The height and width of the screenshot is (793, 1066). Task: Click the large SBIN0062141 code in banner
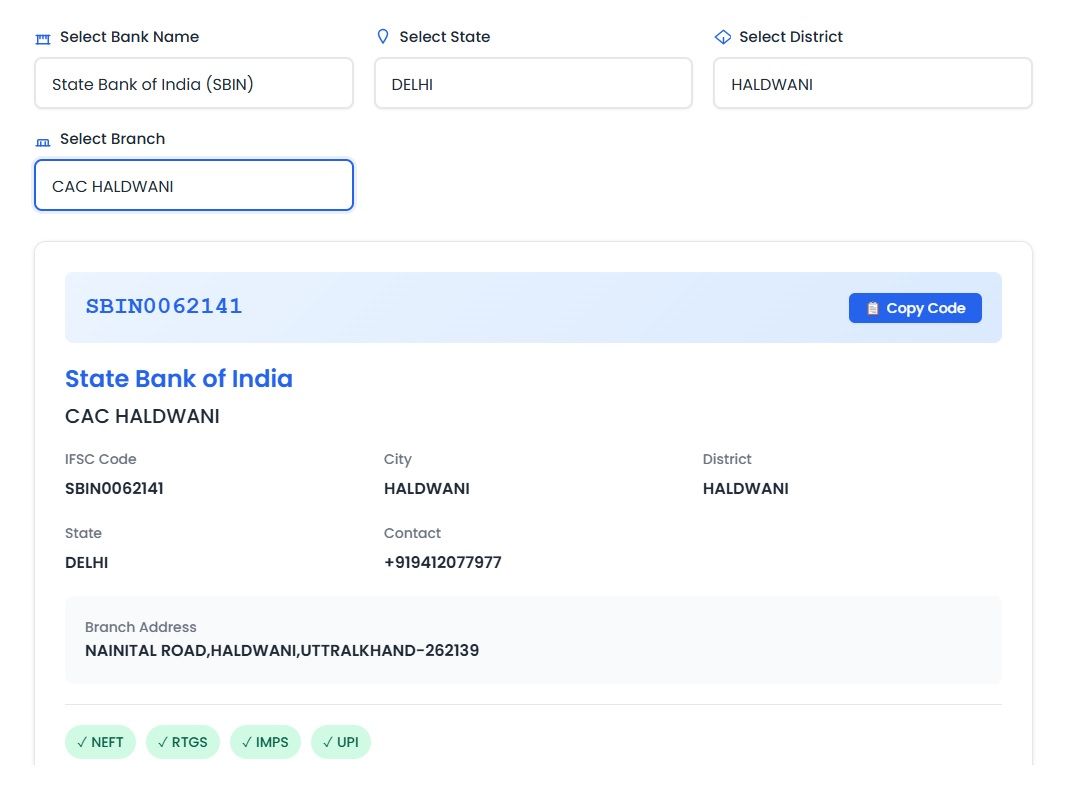click(x=164, y=307)
